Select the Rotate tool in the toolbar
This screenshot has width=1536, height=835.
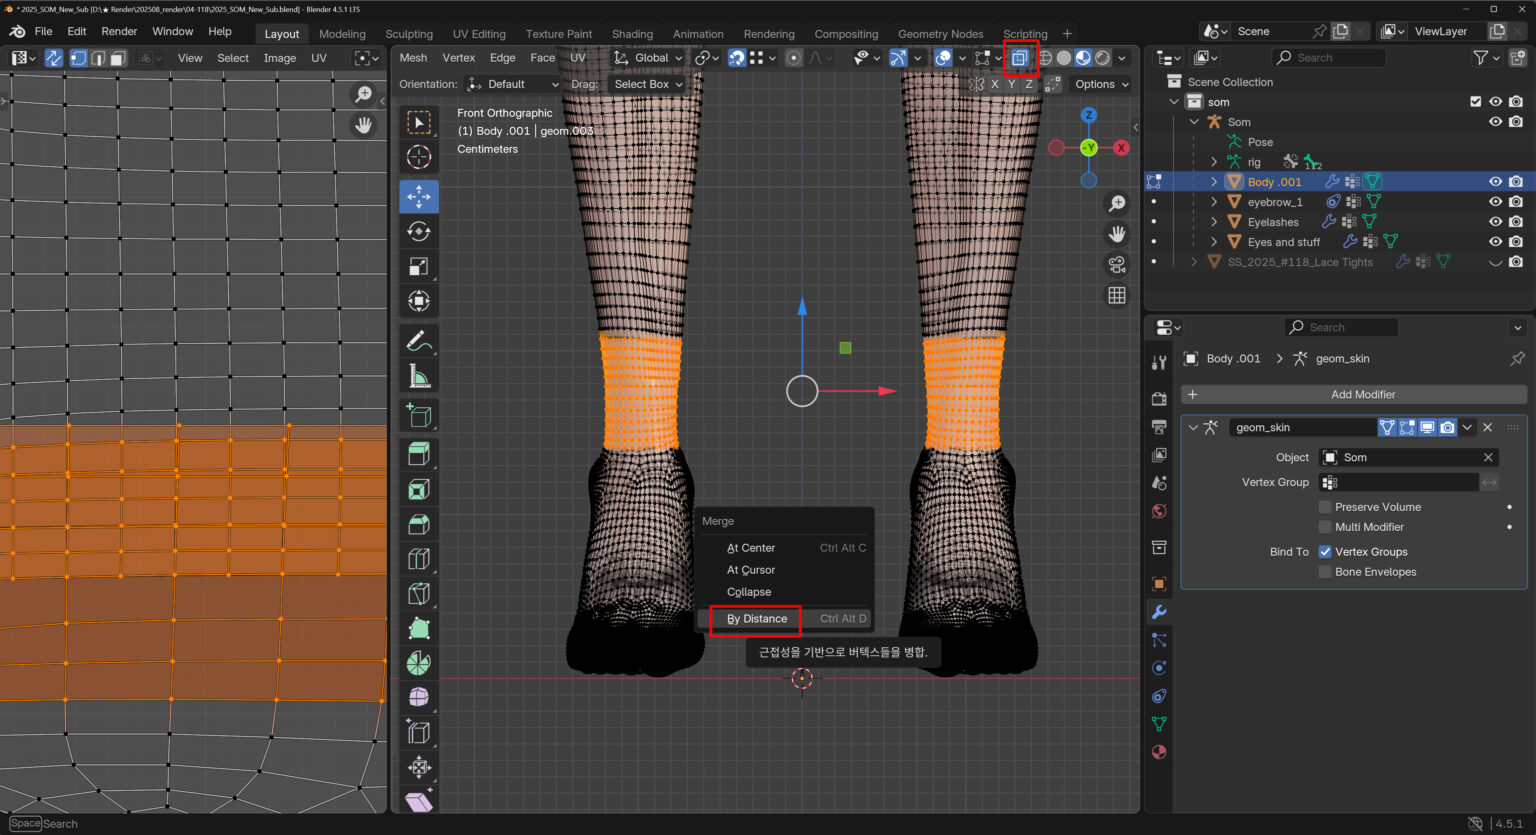click(419, 232)
